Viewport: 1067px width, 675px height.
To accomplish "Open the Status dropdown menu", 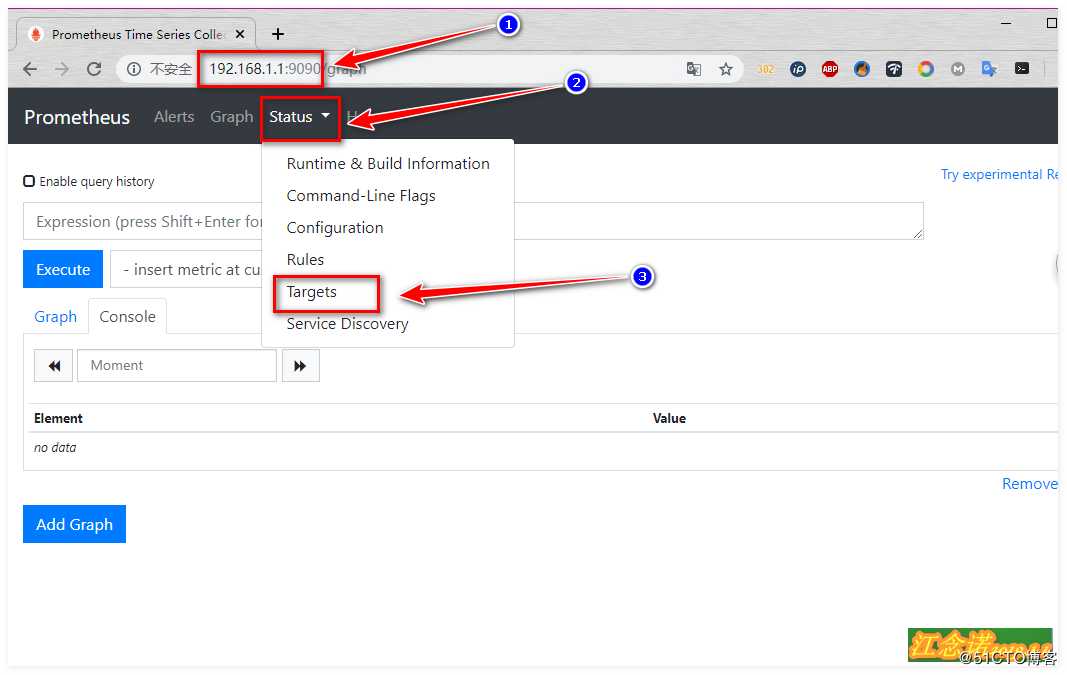I will coord(300,117).
